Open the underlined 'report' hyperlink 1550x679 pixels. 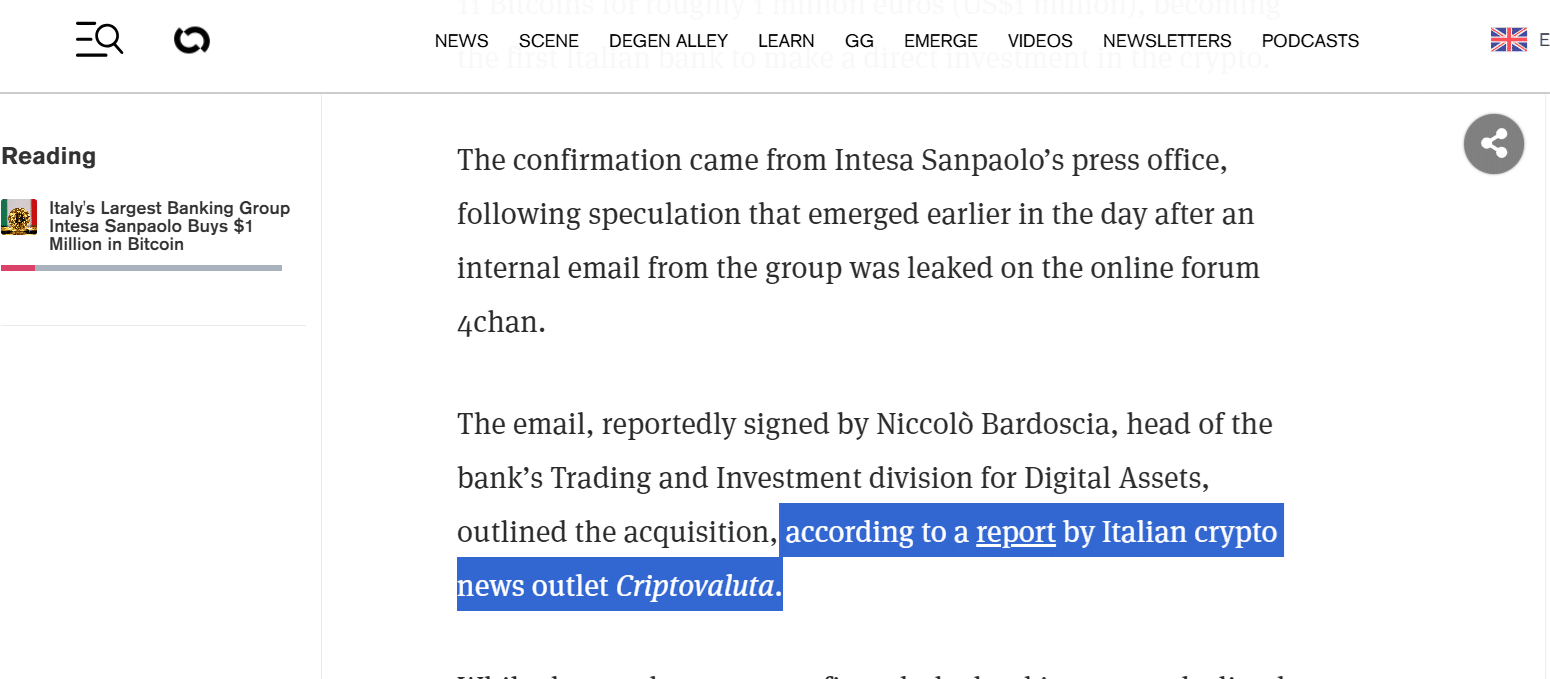coord(1015,532)
